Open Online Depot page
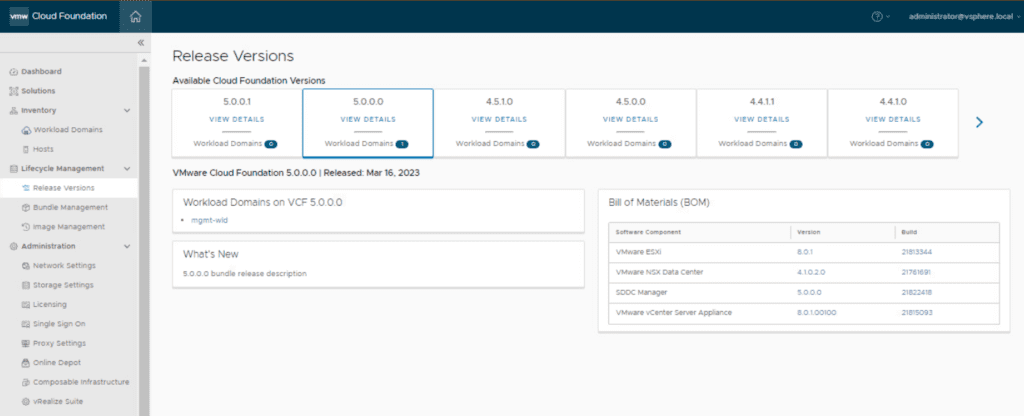Screen dimensions: 1024x416 click(57, 363)
